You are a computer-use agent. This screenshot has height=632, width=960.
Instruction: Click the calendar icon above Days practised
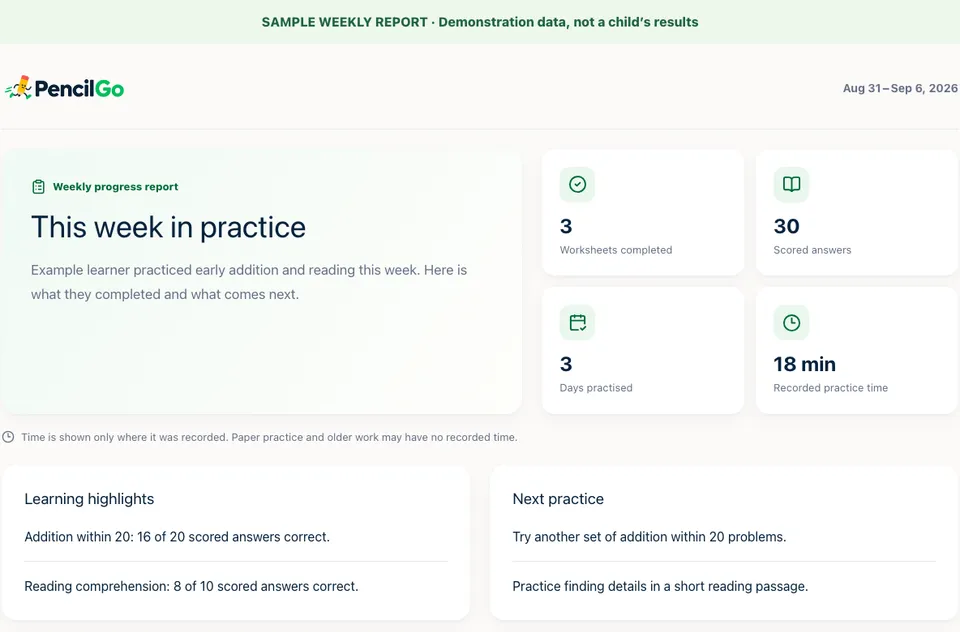coord(577,322)
